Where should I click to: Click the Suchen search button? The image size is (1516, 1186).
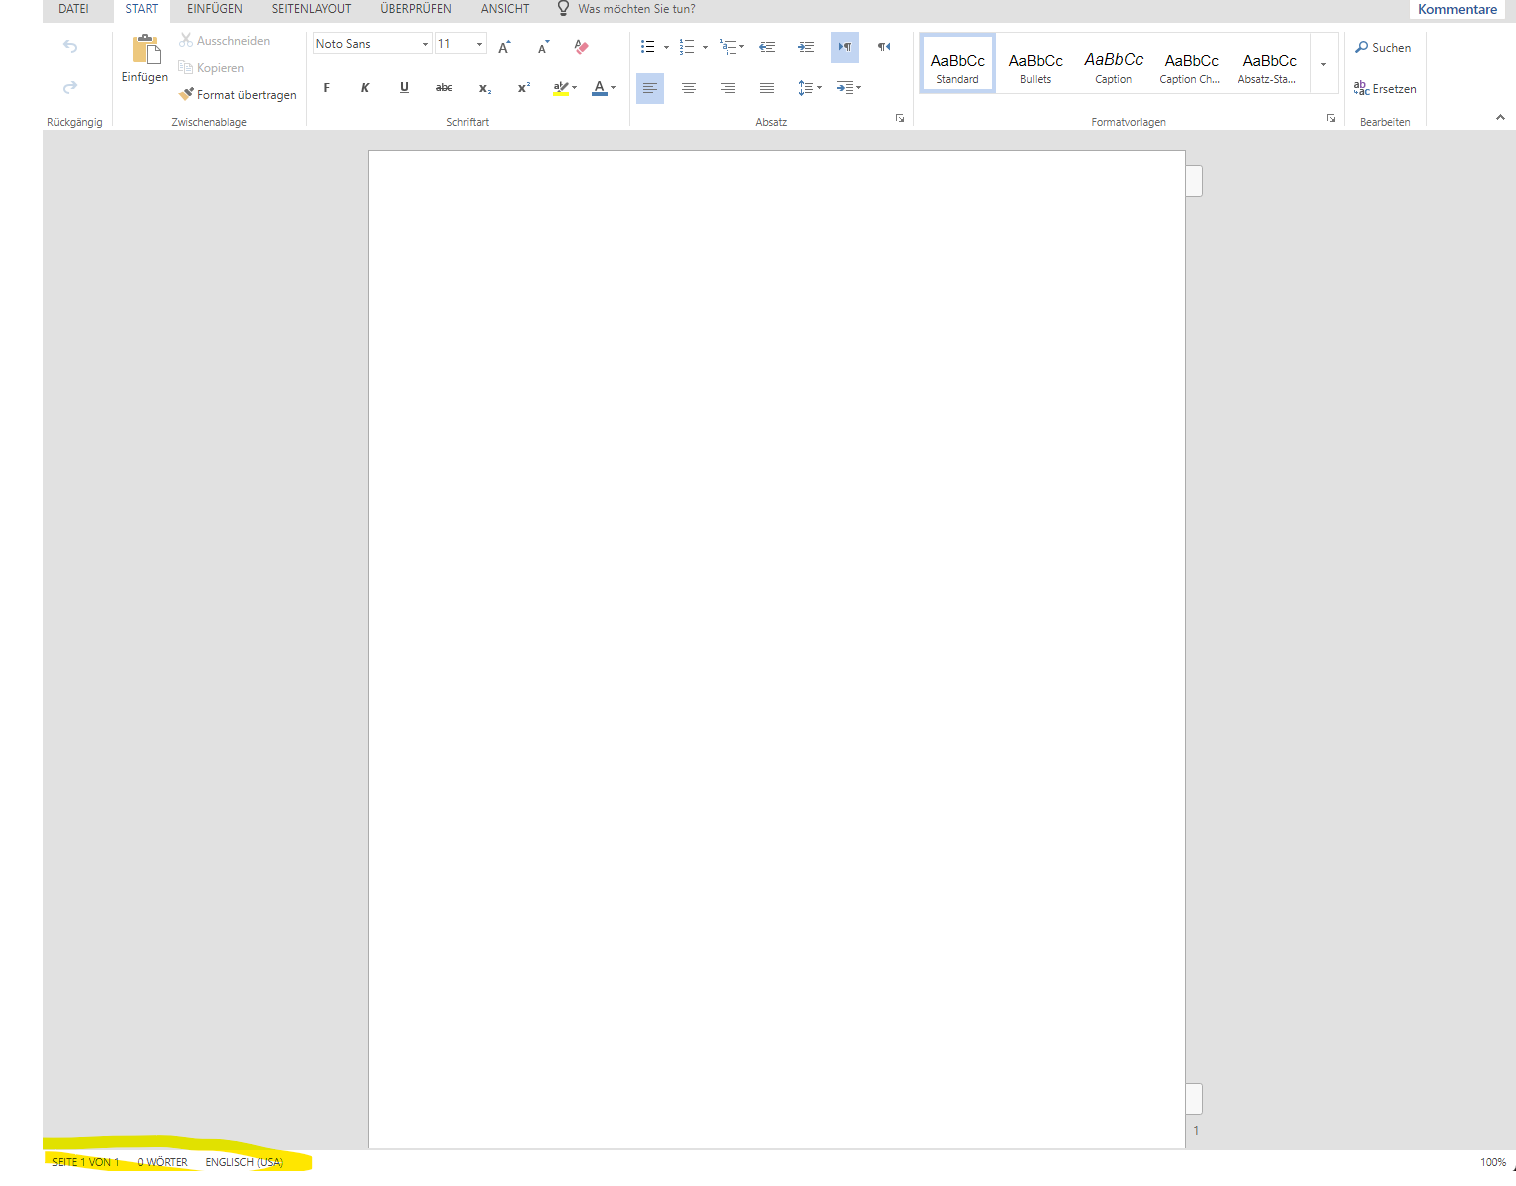pos(1383,47)
